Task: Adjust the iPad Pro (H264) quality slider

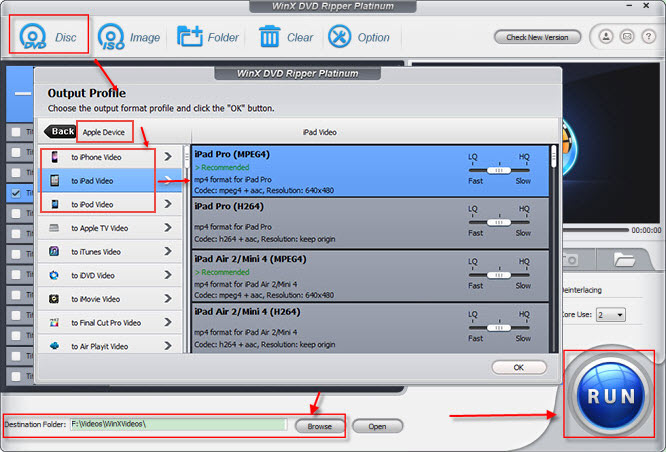Action: pos(499,223)
